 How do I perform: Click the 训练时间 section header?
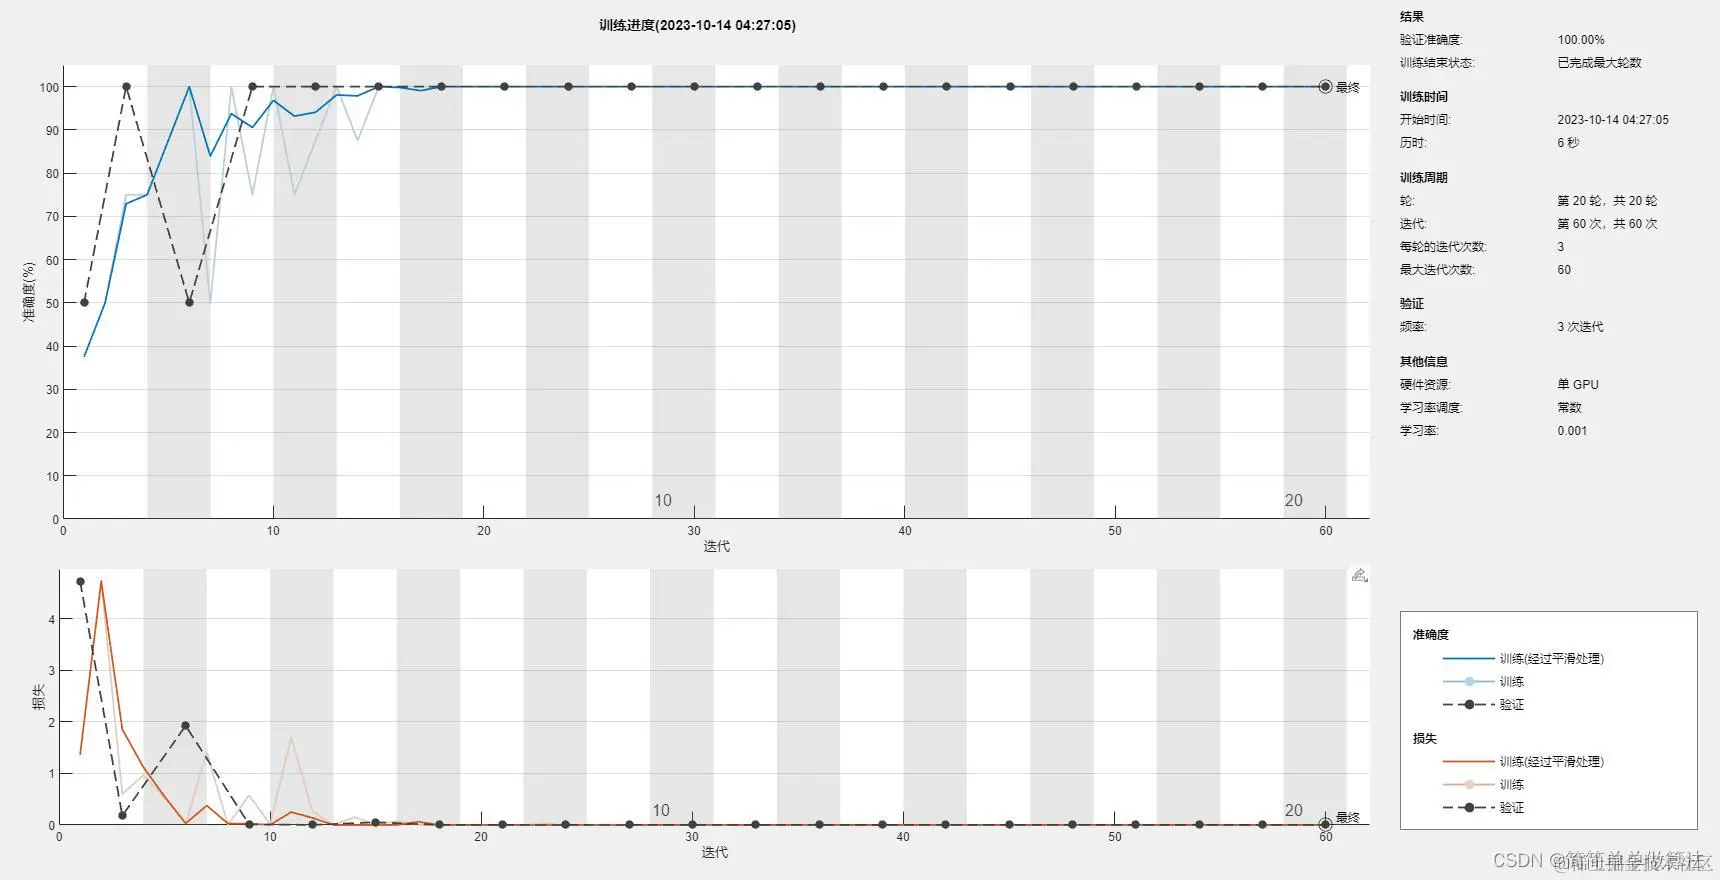1424,96
